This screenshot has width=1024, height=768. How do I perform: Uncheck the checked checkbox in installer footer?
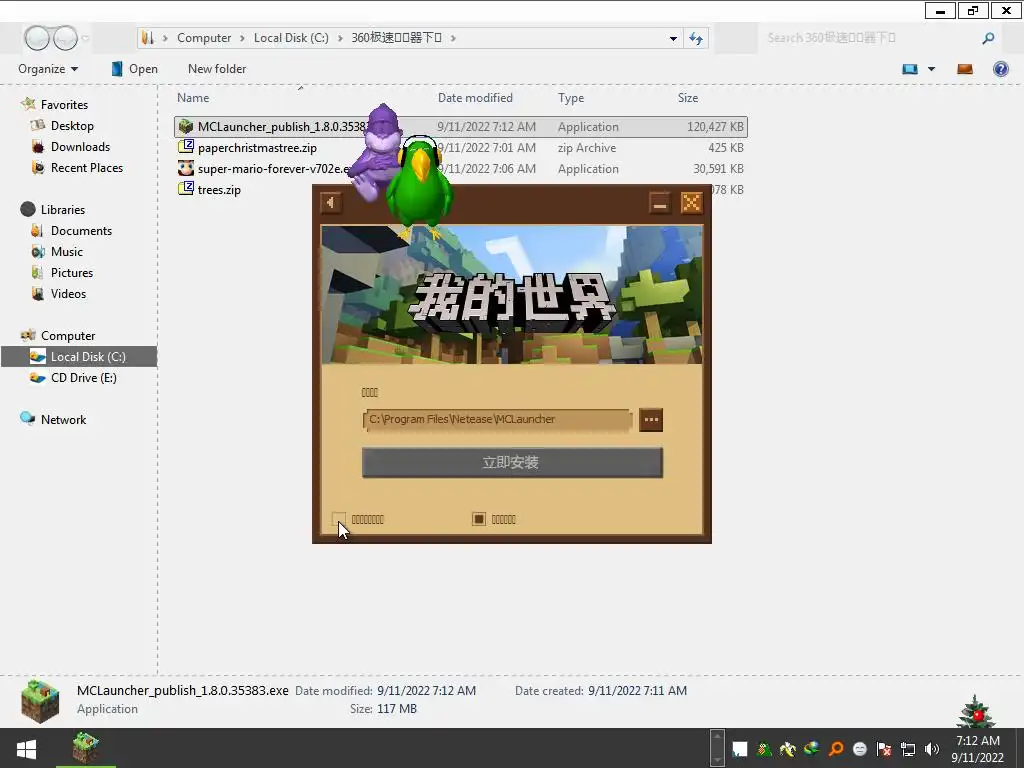[479, 519]
